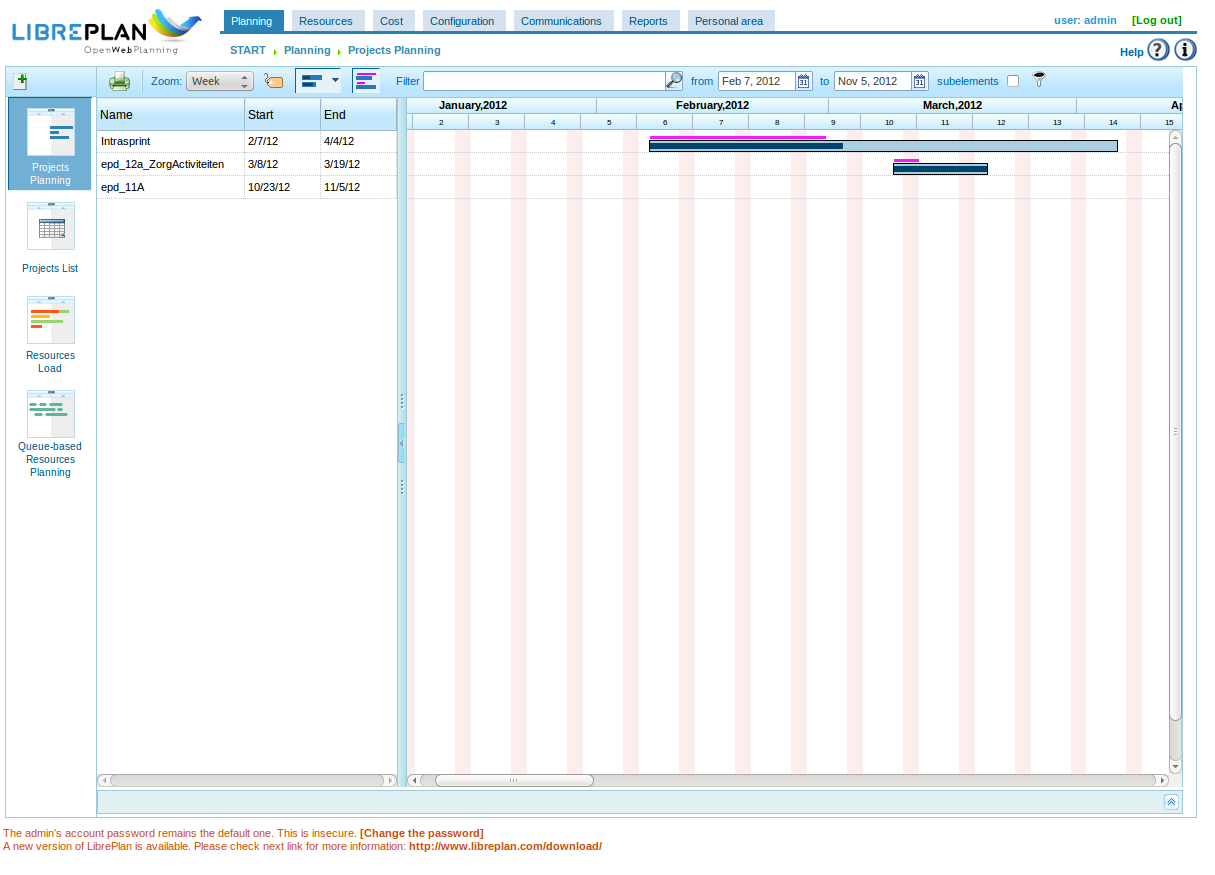
Task: Click the create new project icon
Action: (x=20, y=82)
